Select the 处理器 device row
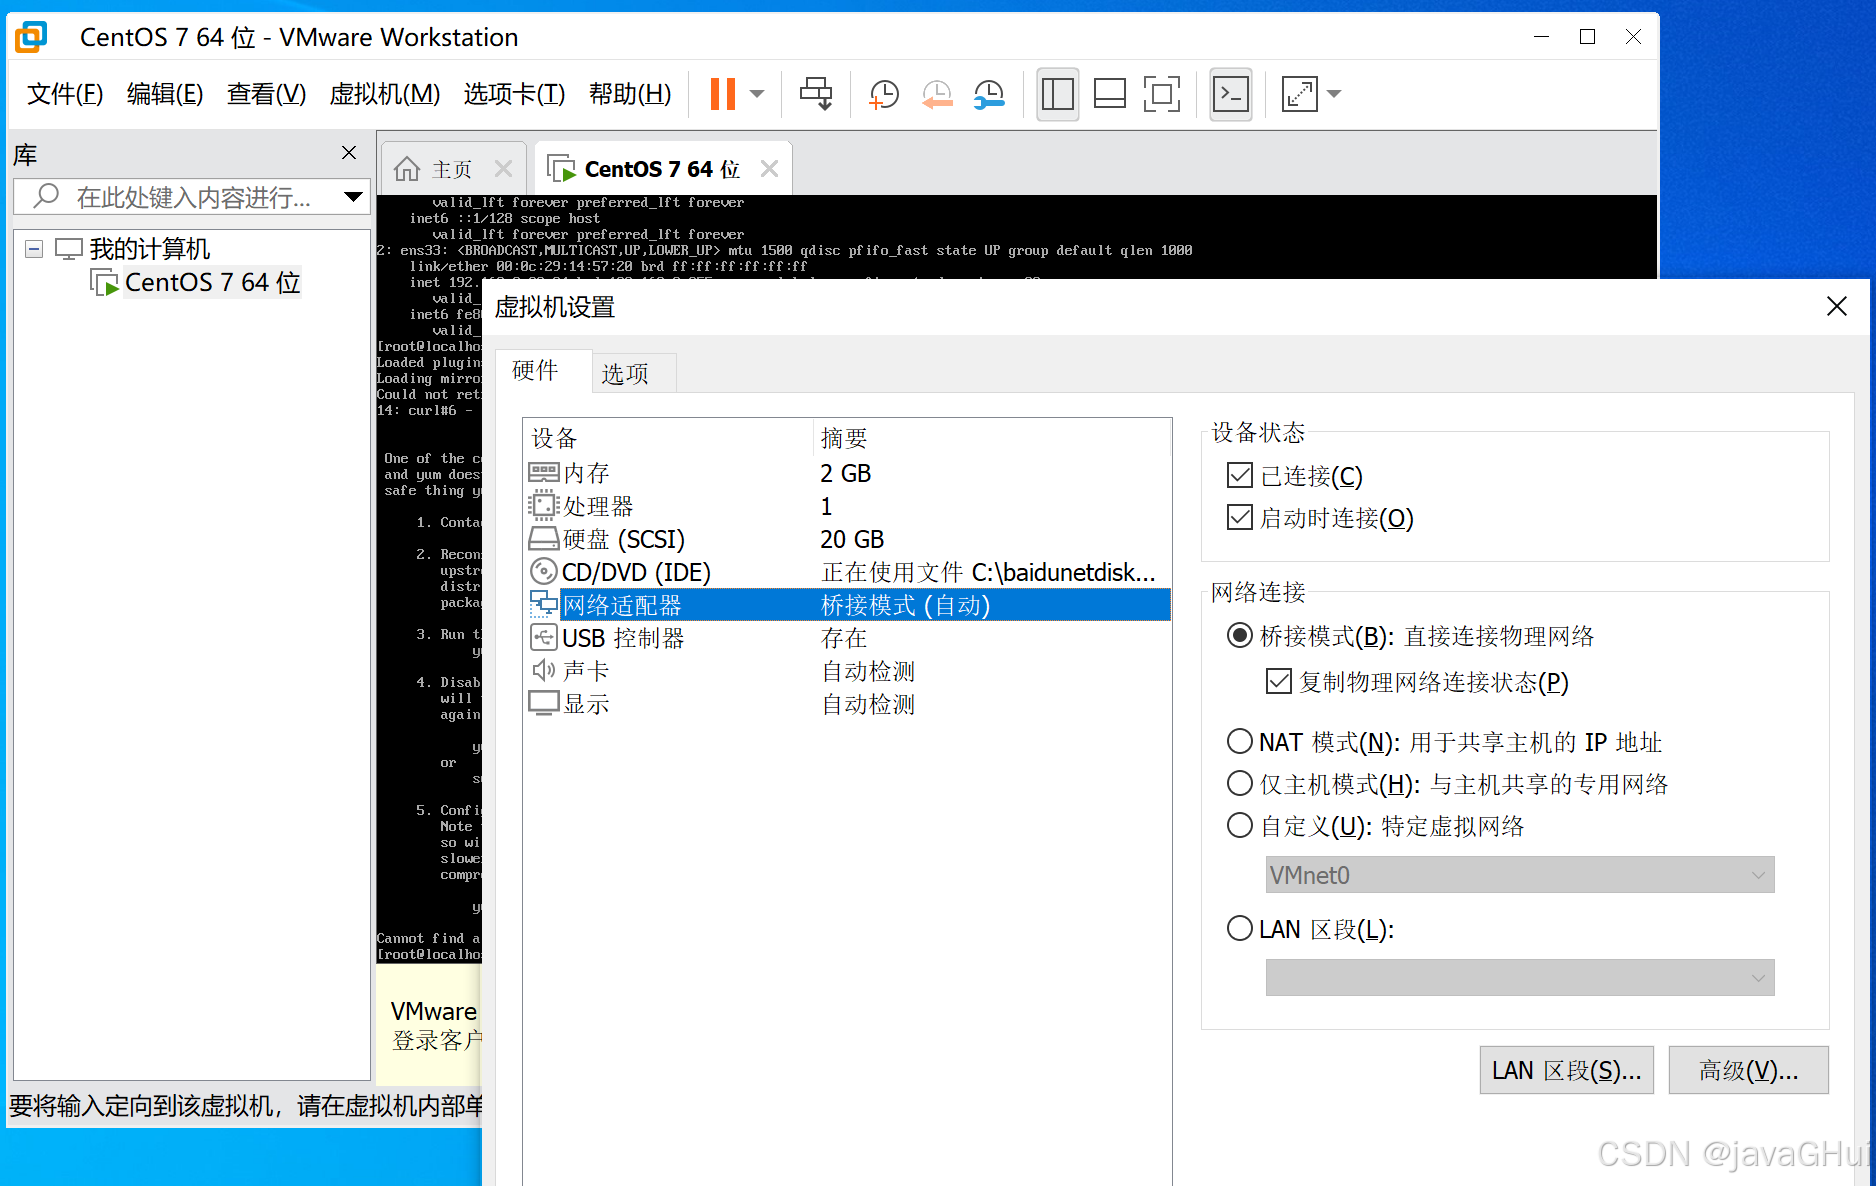This screenshot has width=1876, height=1186. [847, 506]
